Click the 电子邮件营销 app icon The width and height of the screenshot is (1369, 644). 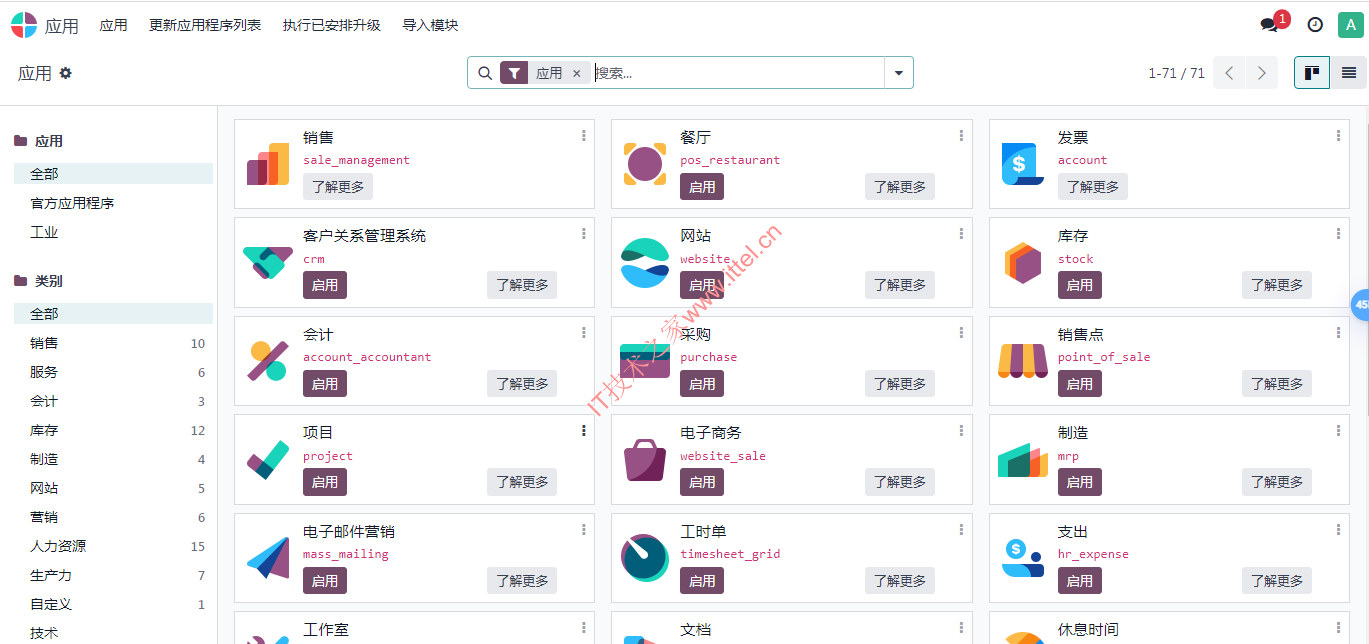pyautogui.click(x=268, y=558)
